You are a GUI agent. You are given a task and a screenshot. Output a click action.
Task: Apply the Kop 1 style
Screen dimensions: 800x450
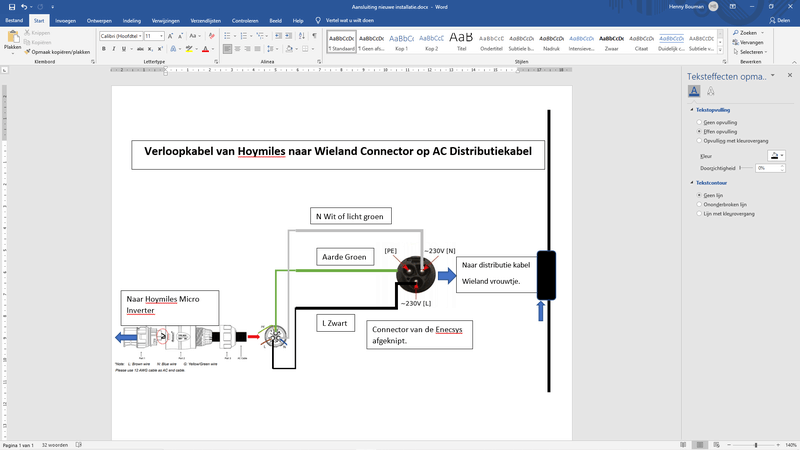click(x=402, y=42)
